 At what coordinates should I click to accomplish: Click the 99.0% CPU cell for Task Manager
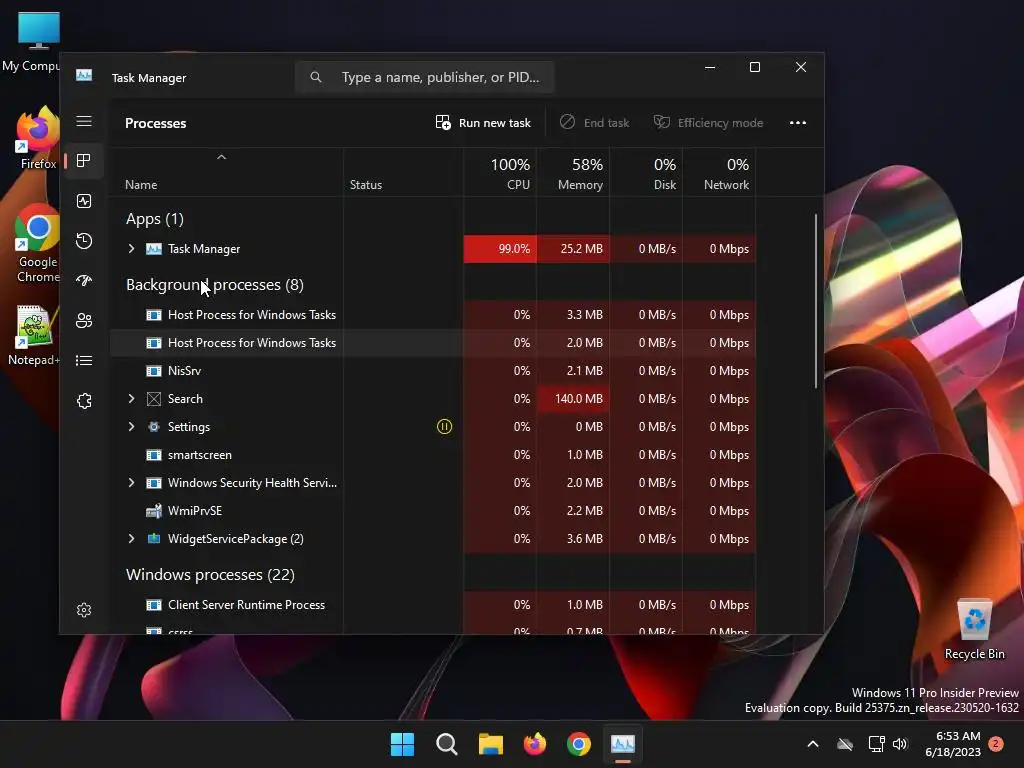[x=500, y=249]
